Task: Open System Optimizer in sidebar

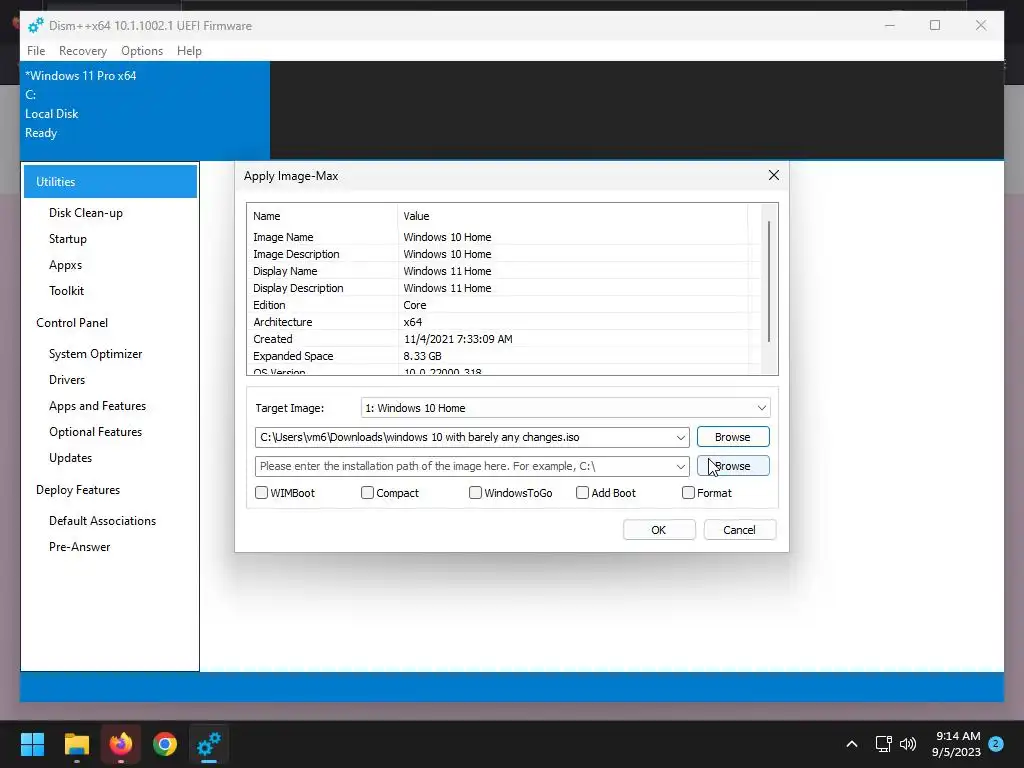Action: (95, 354)
